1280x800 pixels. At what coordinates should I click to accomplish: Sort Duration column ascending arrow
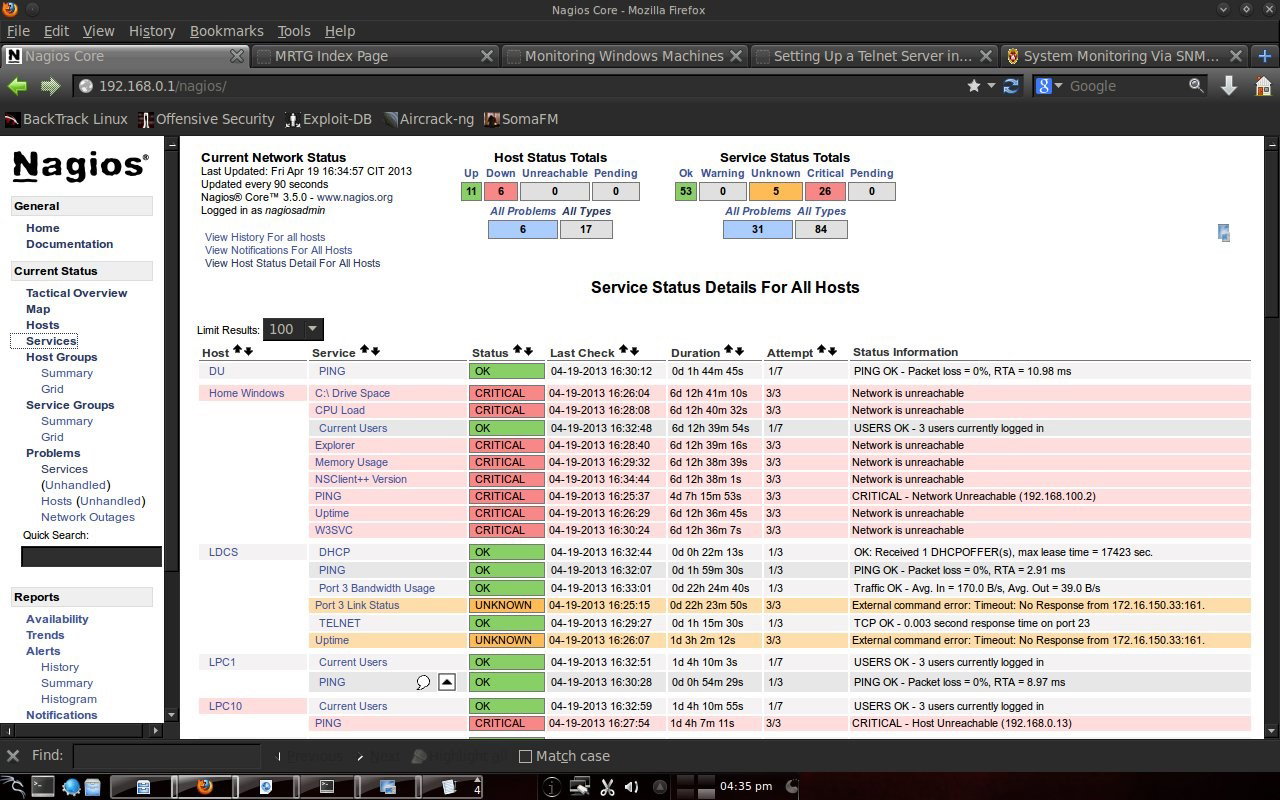[730, 351]
